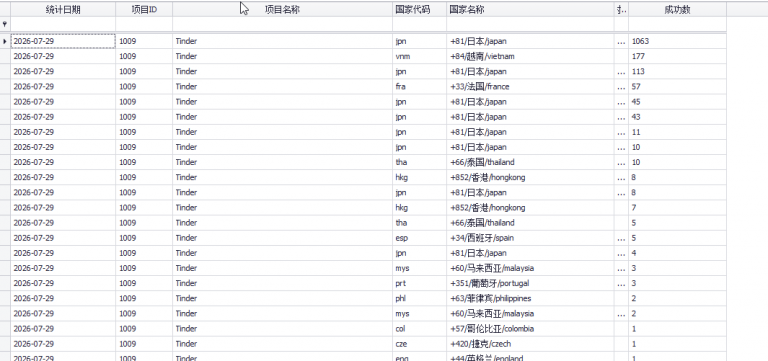Sort by the 统计日期 column header

point(63,9)
